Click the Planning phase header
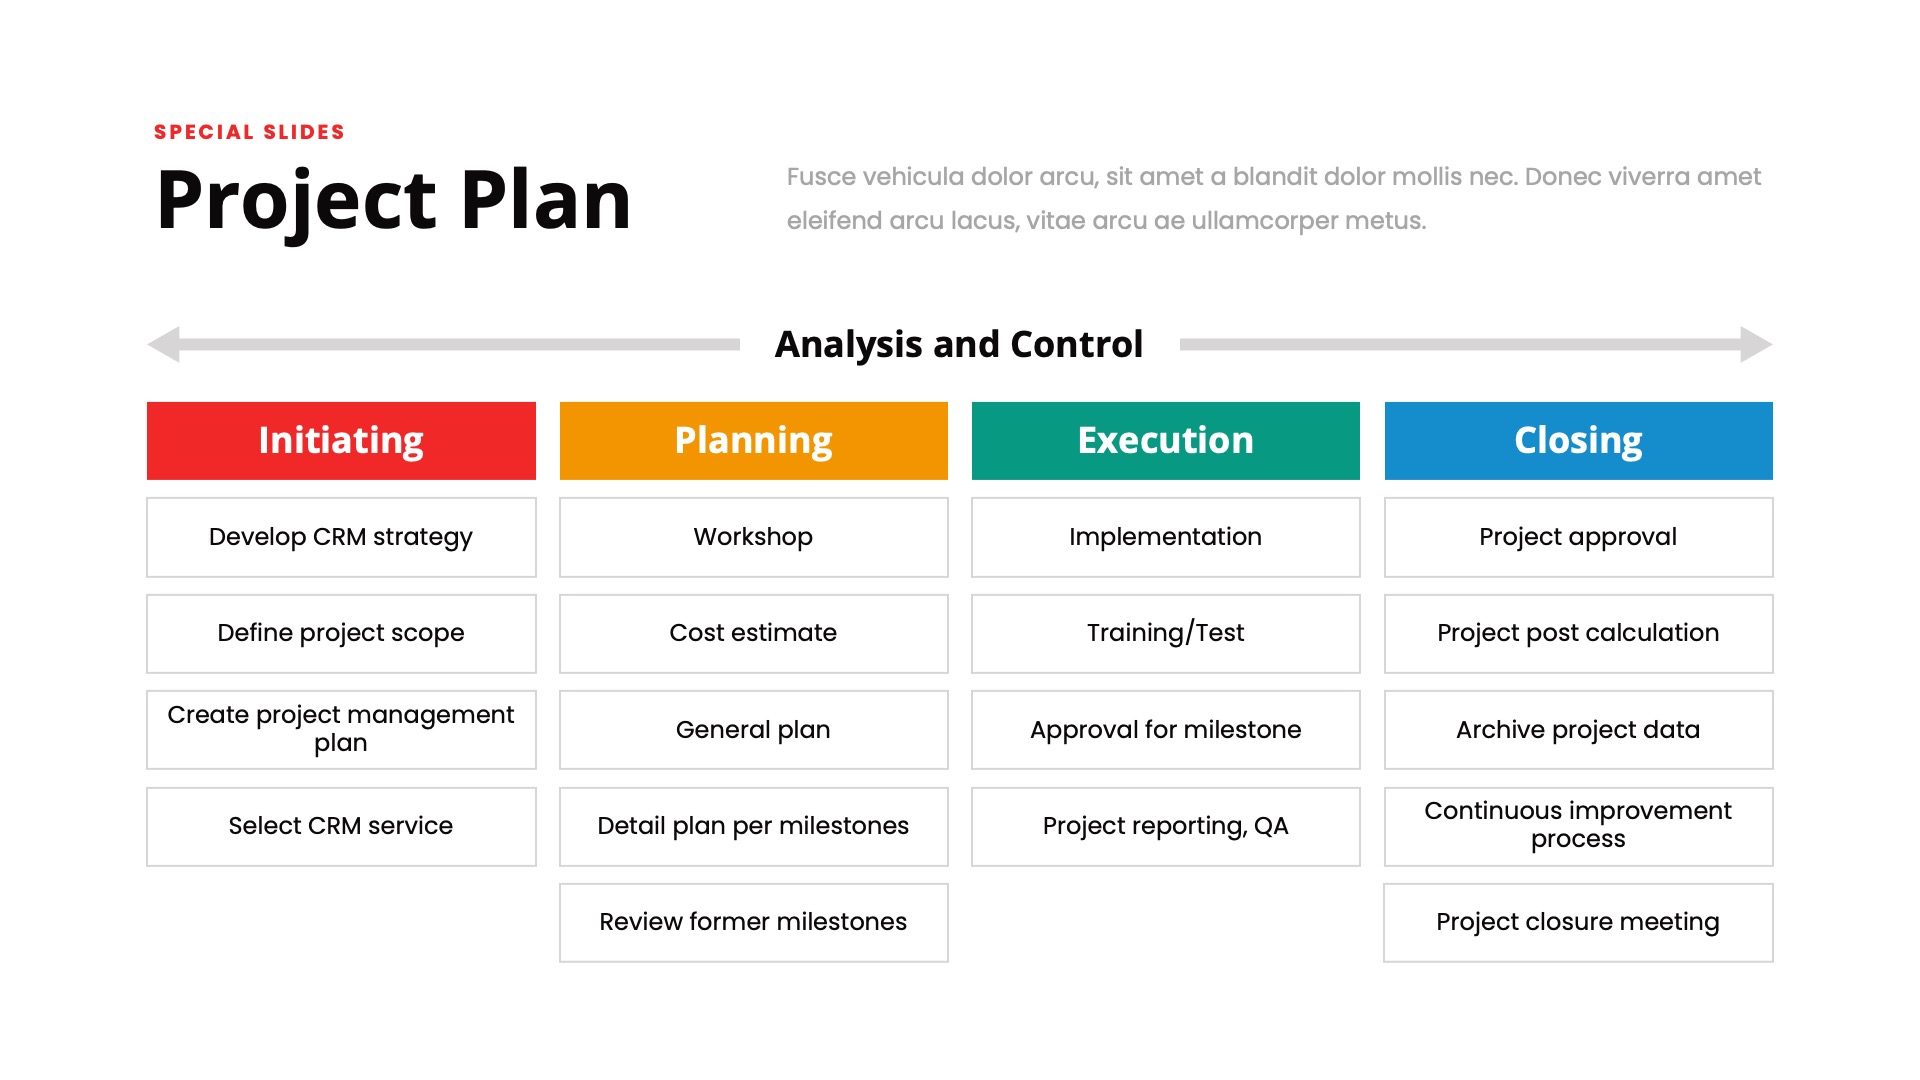 pyautogui.click(x=754, y=439)
